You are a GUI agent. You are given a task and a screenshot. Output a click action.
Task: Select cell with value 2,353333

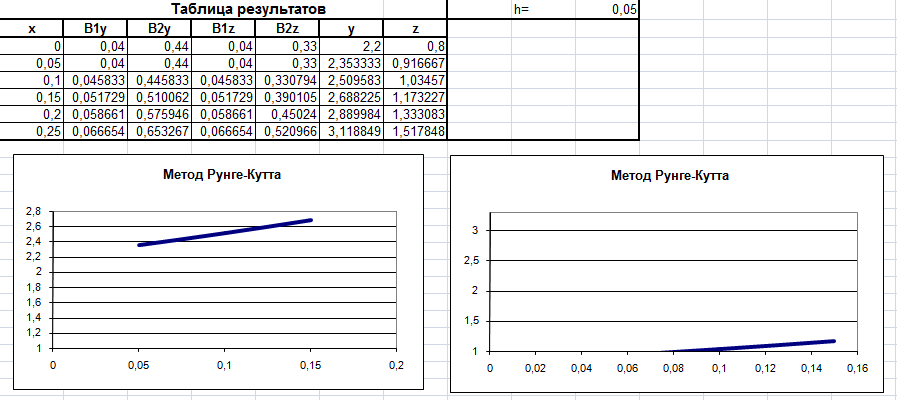point(351,63)
